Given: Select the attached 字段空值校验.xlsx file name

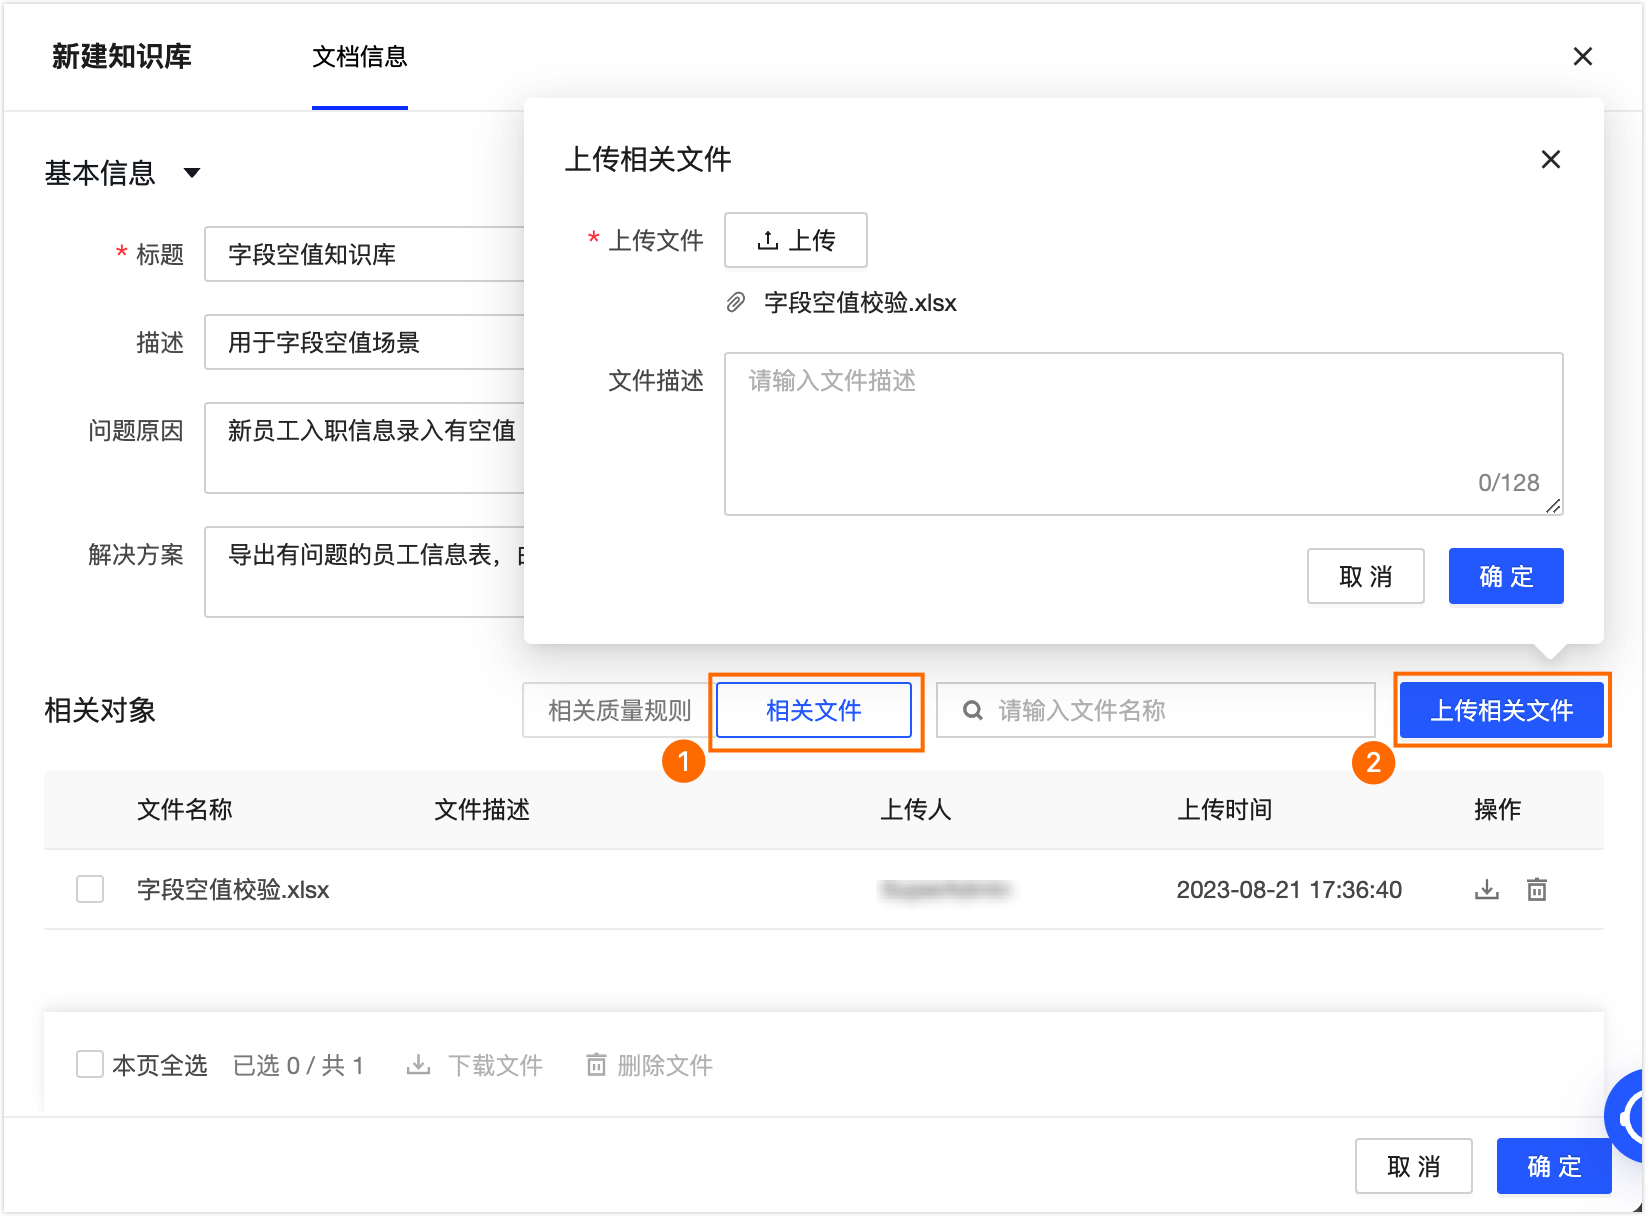Looking at the screenshot, I should pyautogui.click(x=860, y=303).
